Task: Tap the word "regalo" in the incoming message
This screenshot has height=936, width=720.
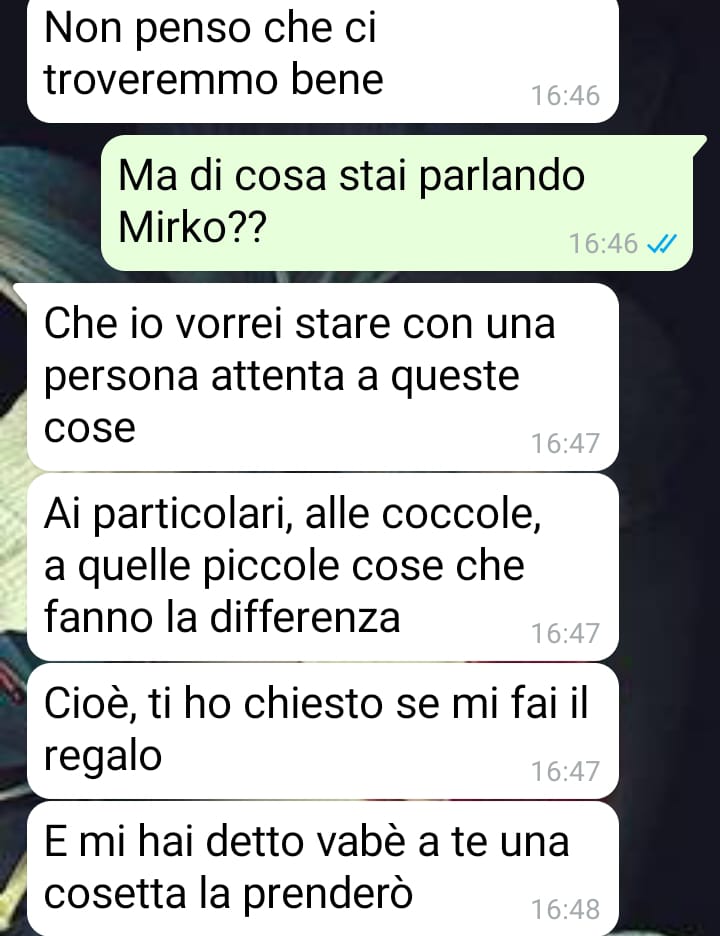Action: [103, 757]
